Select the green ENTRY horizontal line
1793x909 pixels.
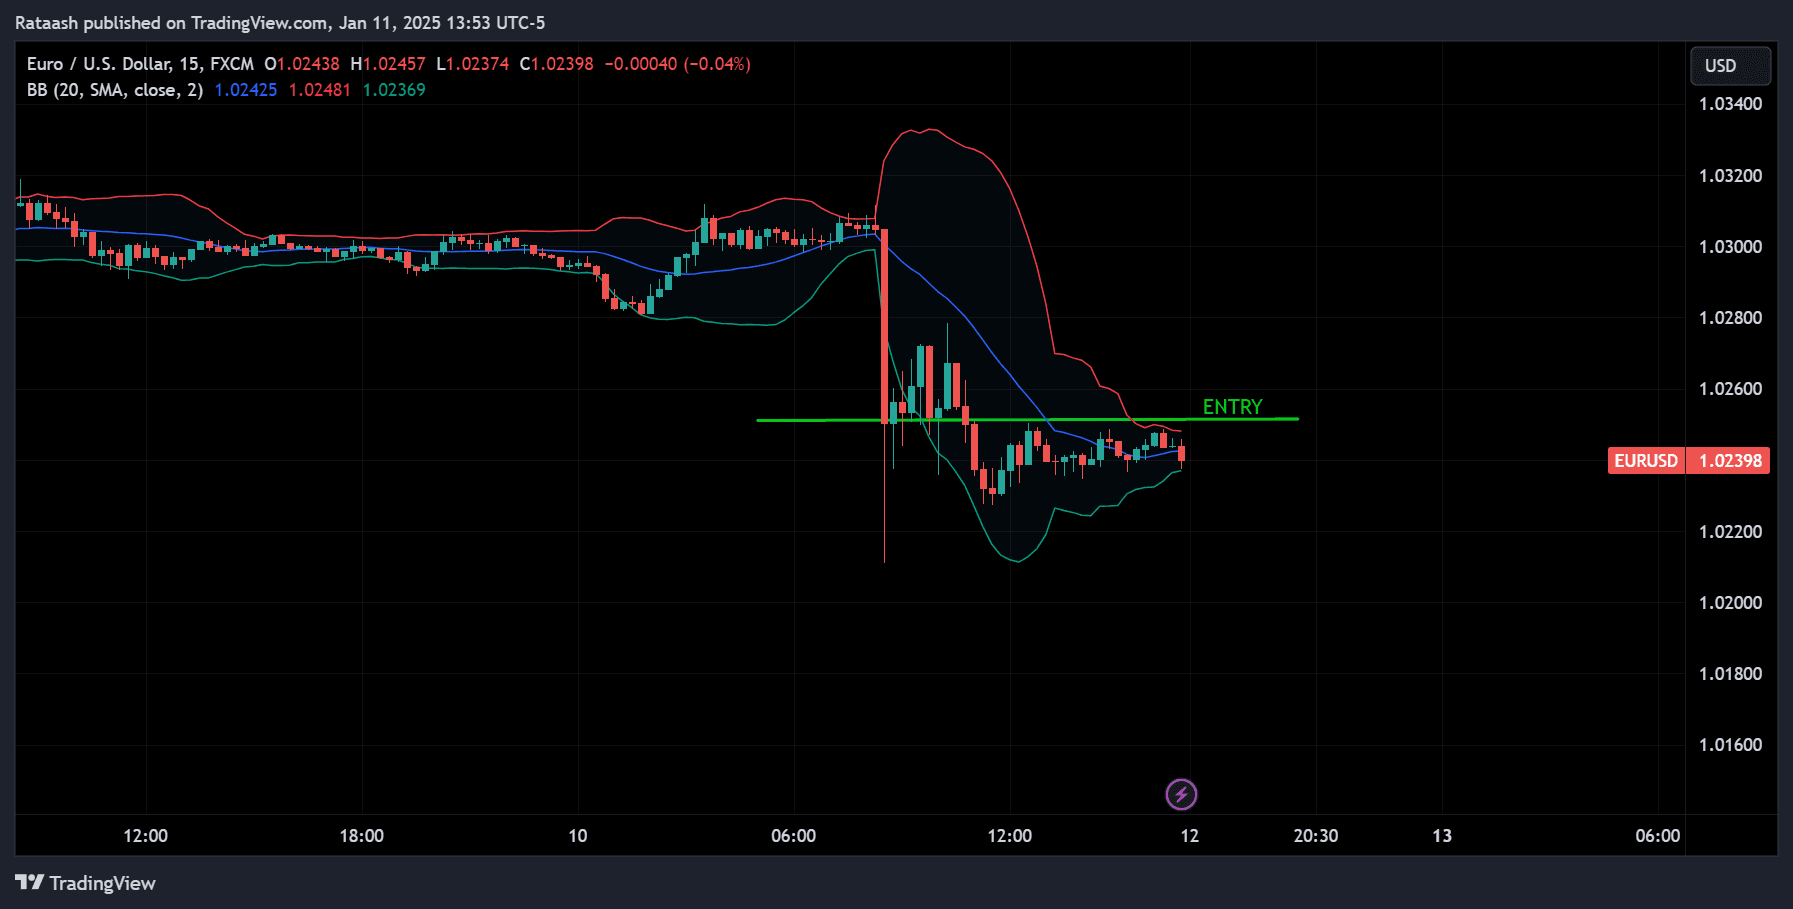coord(1027,420)
